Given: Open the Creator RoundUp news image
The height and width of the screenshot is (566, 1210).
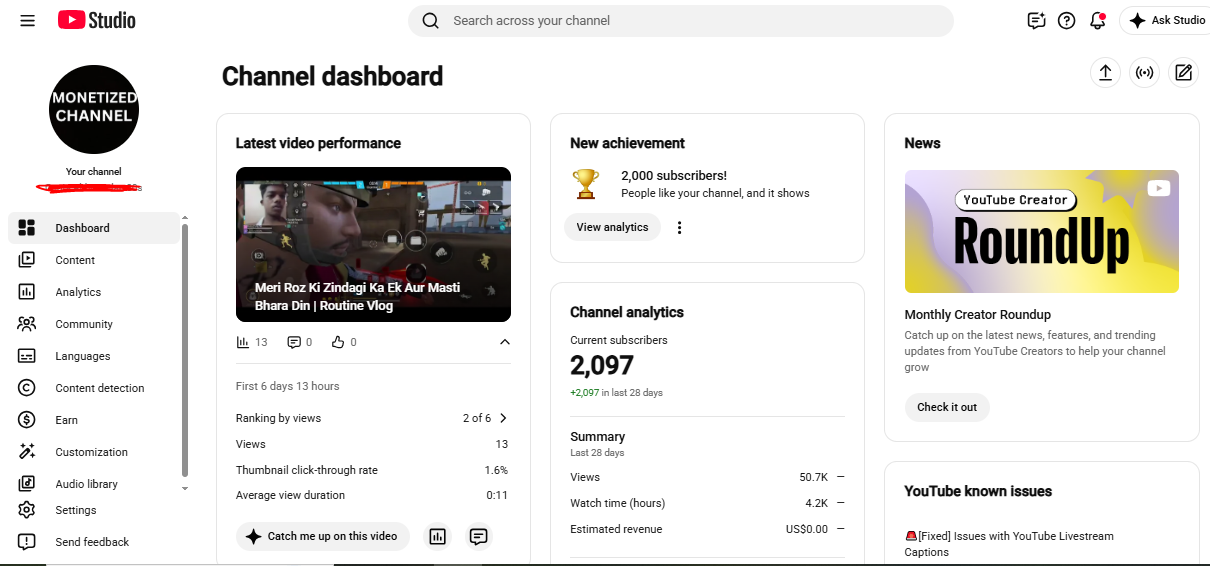Looking at the screenshot, I should 1042,231.
